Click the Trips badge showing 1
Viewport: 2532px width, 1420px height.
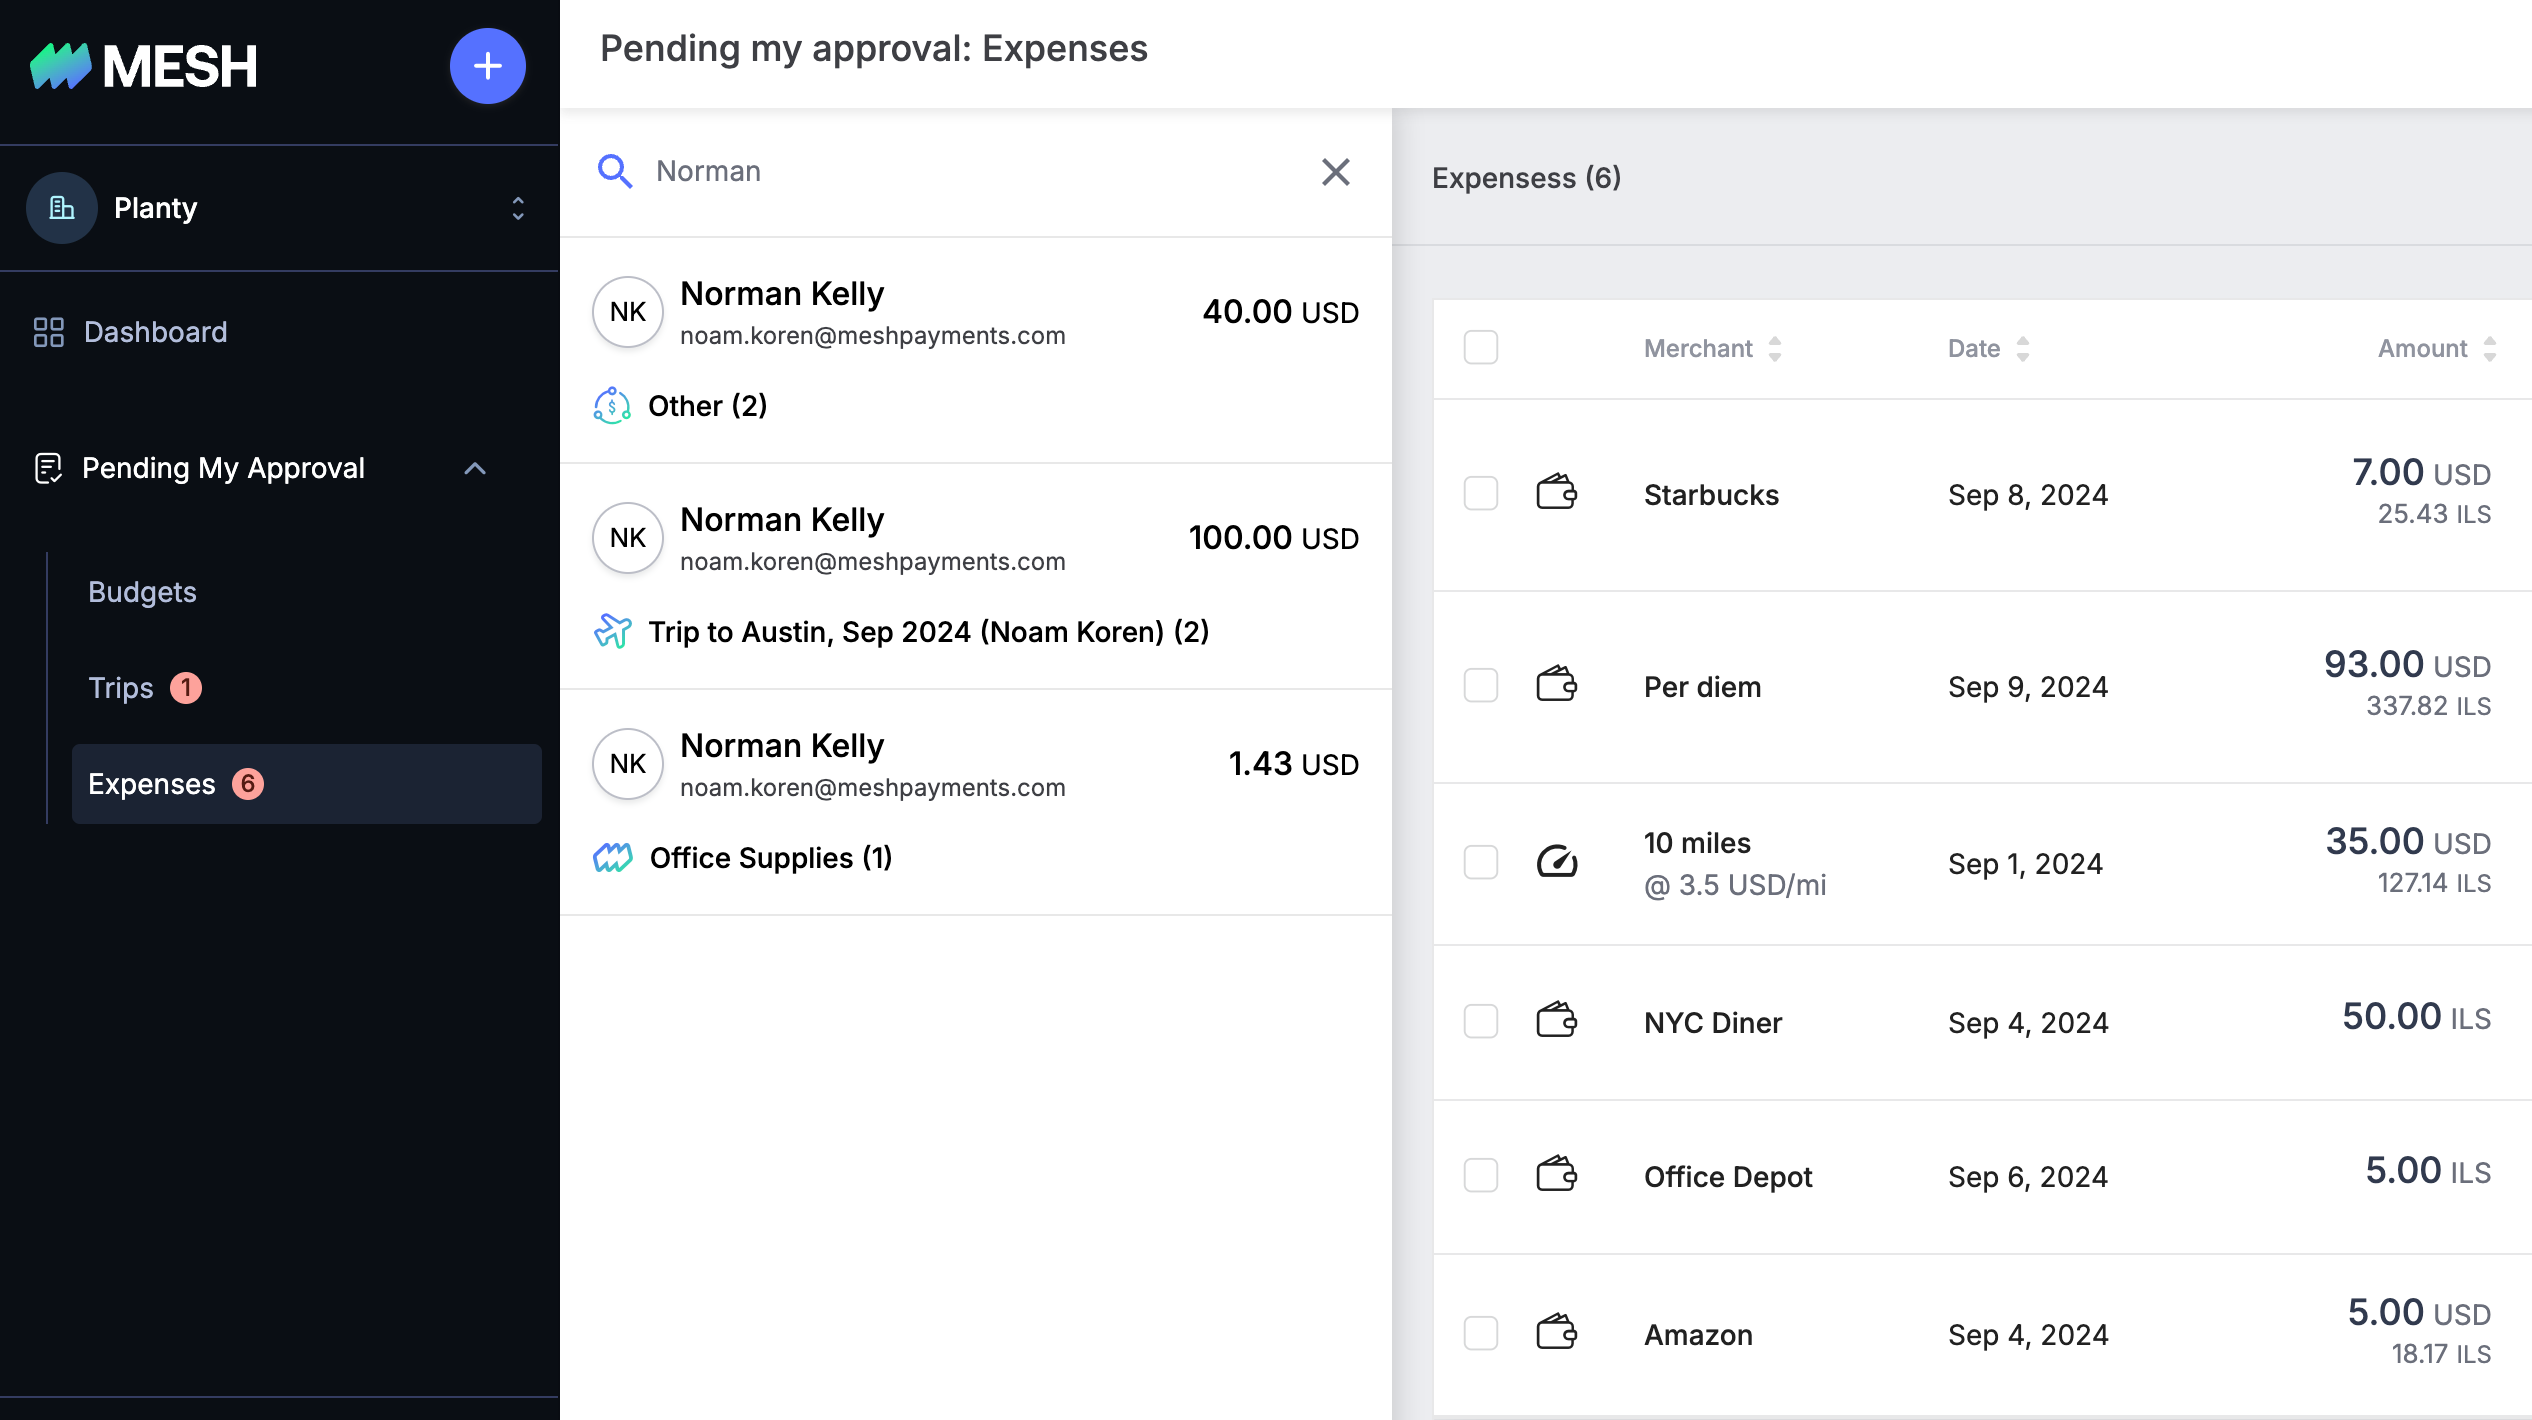click(186, 688)
